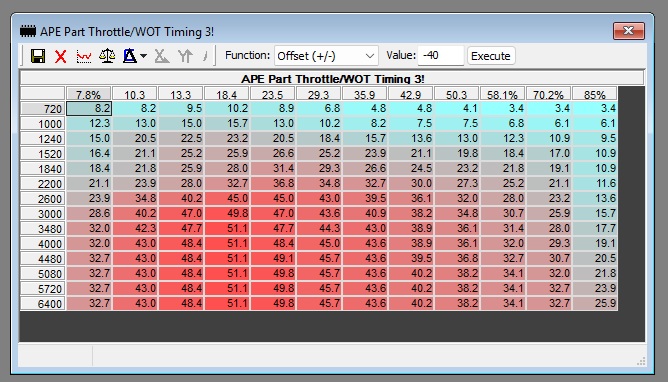Select the 10.3 column header
668x382 pixels.
tap(135, 94)
